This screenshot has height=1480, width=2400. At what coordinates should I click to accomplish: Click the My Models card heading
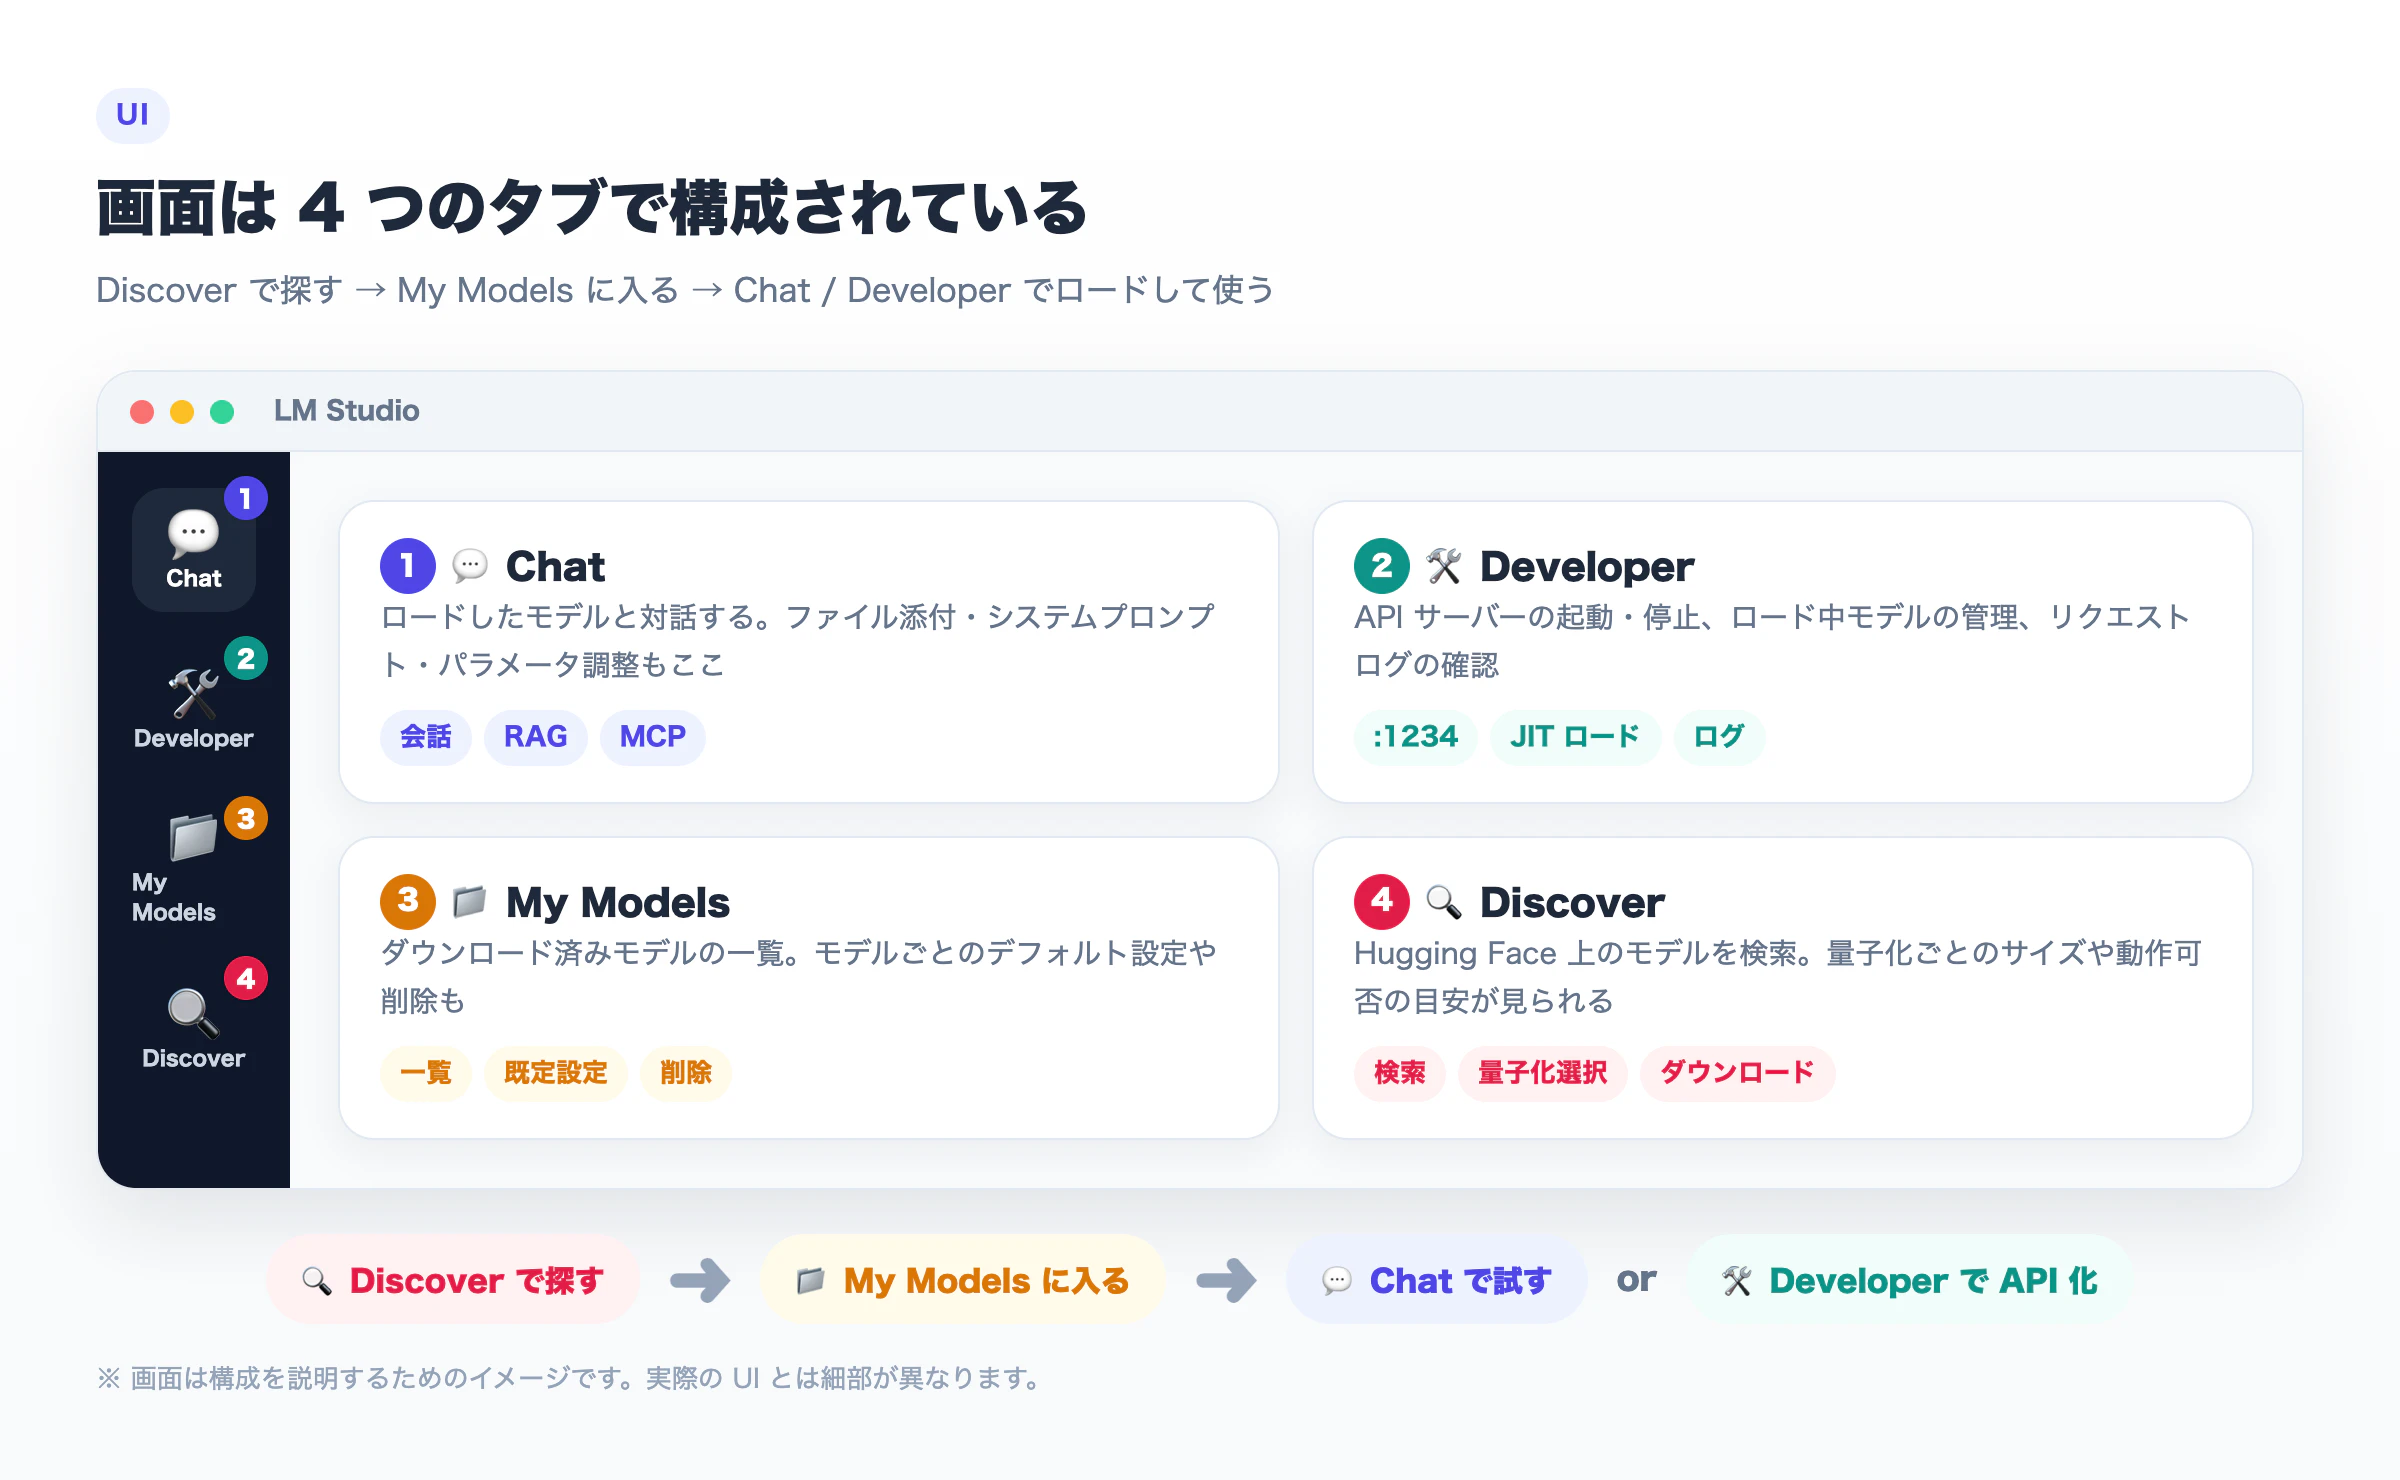[x=618, y=902]
